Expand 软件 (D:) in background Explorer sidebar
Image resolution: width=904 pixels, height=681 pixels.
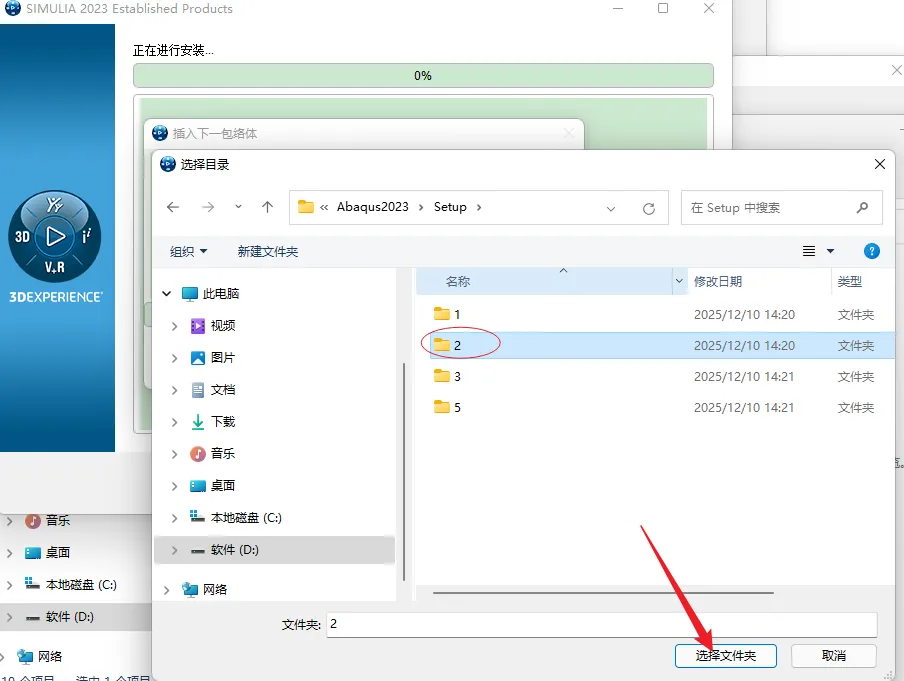[9, 617]
